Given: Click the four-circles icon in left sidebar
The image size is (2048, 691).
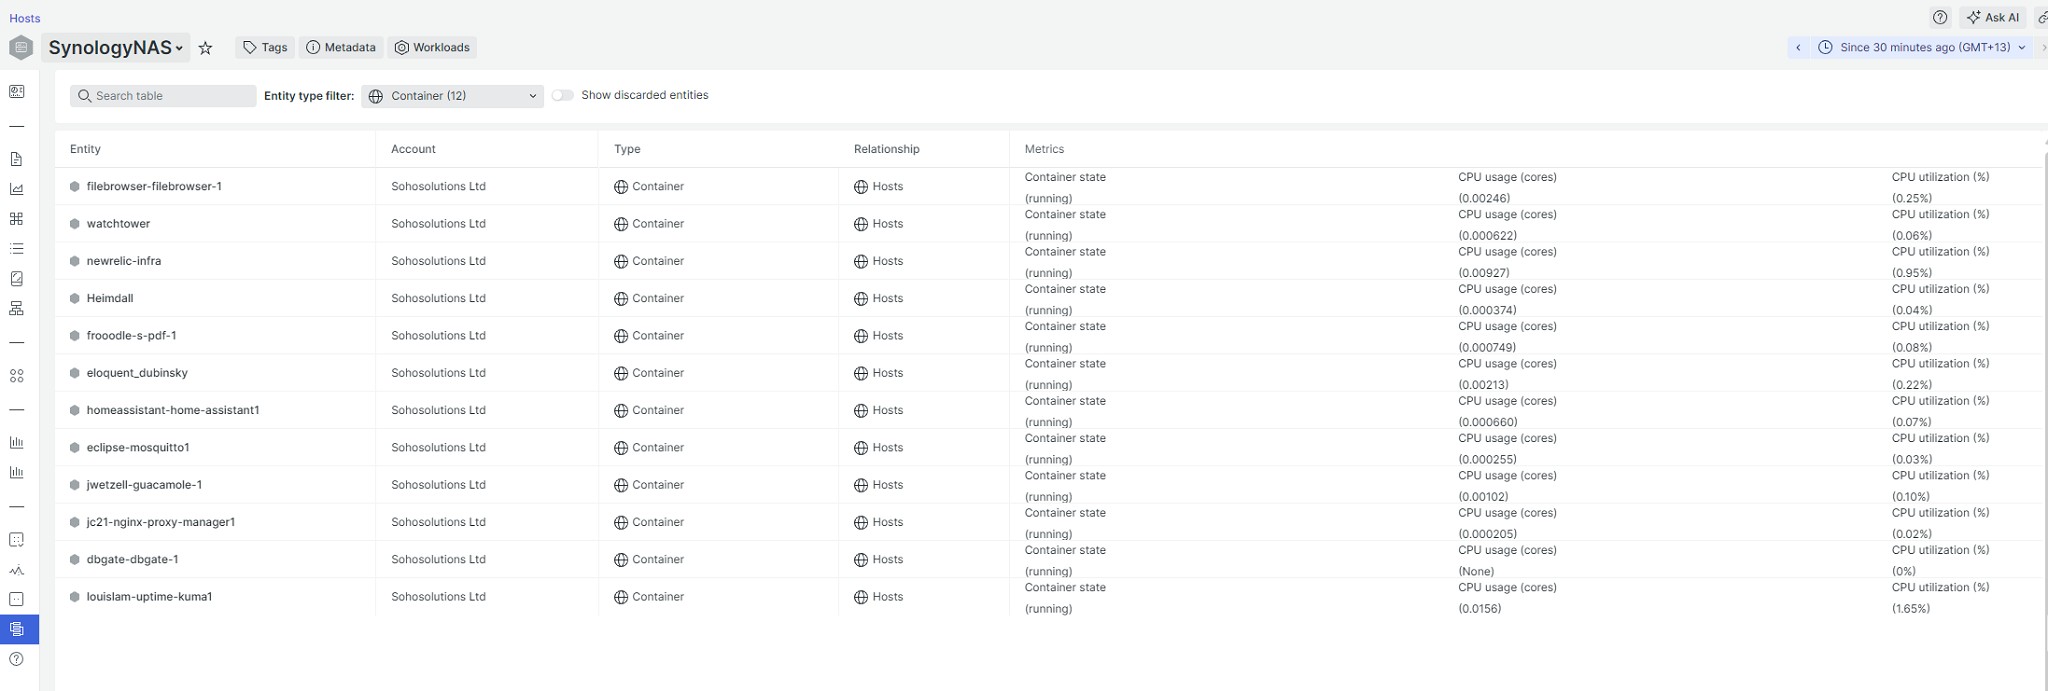Looking at the screenshot, I should (17, 376).
